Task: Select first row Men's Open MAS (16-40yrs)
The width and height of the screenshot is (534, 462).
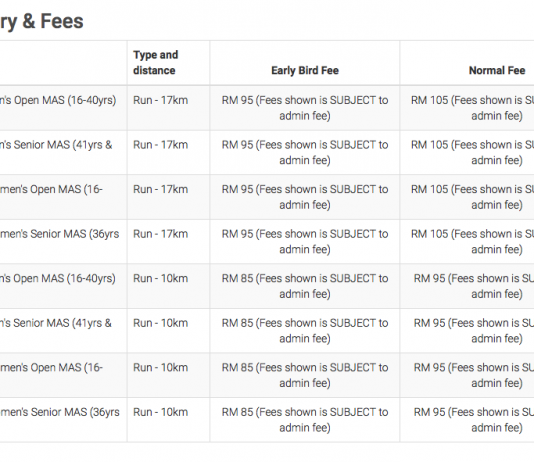Action: (58, 100)
